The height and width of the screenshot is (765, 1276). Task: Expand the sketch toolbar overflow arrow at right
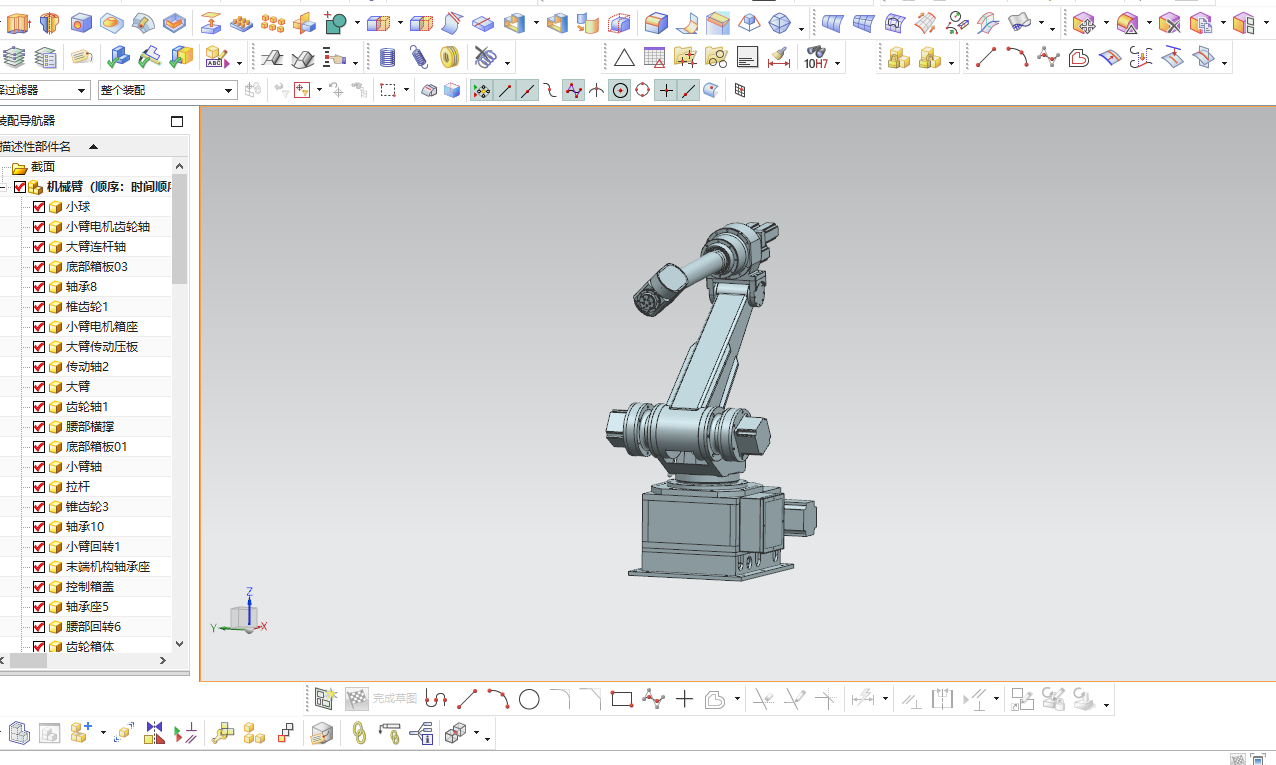tap(1107, 706)
